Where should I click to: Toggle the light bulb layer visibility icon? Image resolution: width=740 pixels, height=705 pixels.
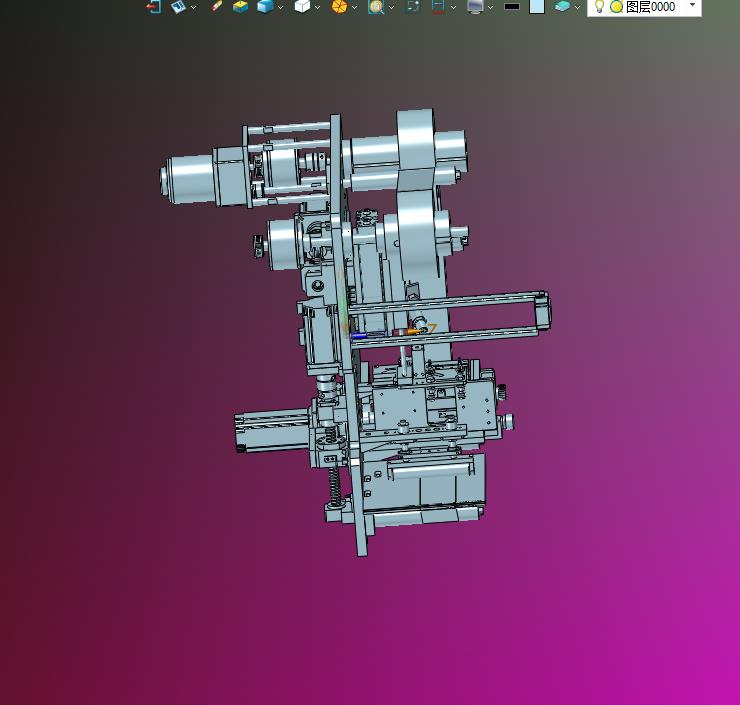pyautogui.click(x=599, y=6)
